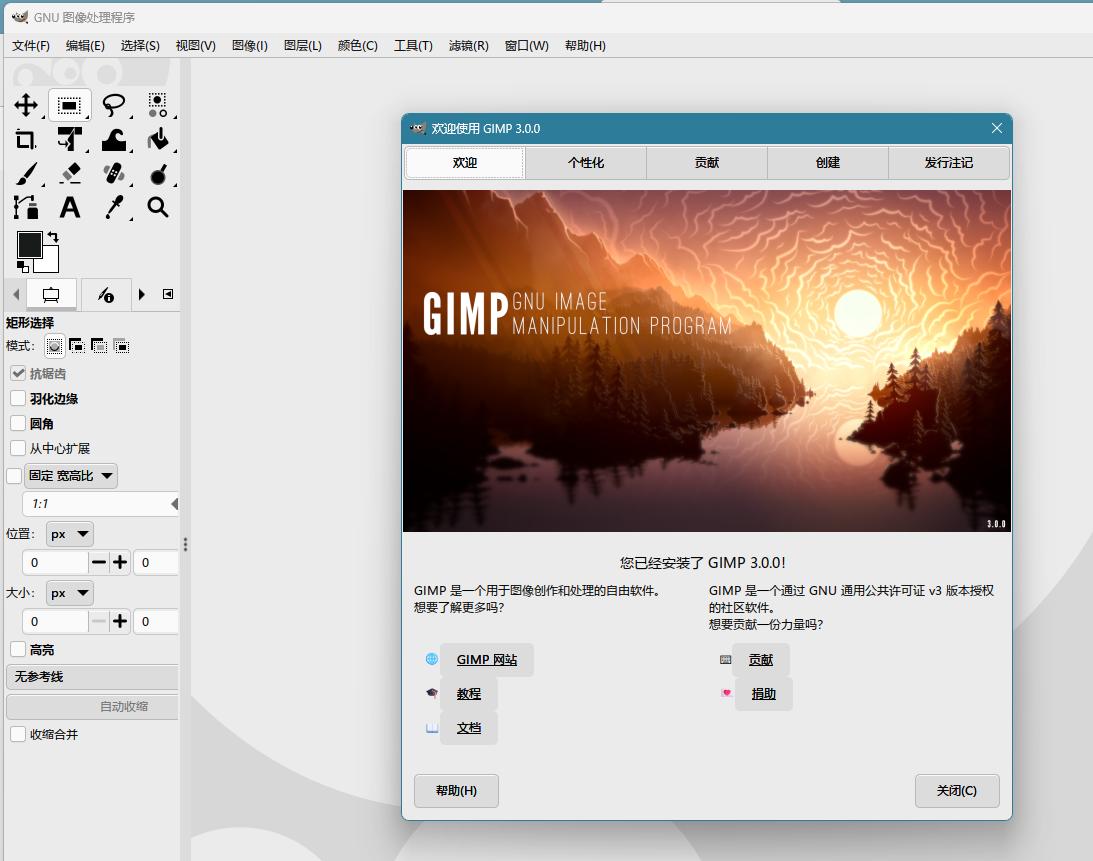Viewport: 1093px width, 861px height.
Task: Open the 固定 宽高比 dropdown
Action: click(x=70, y=475)
